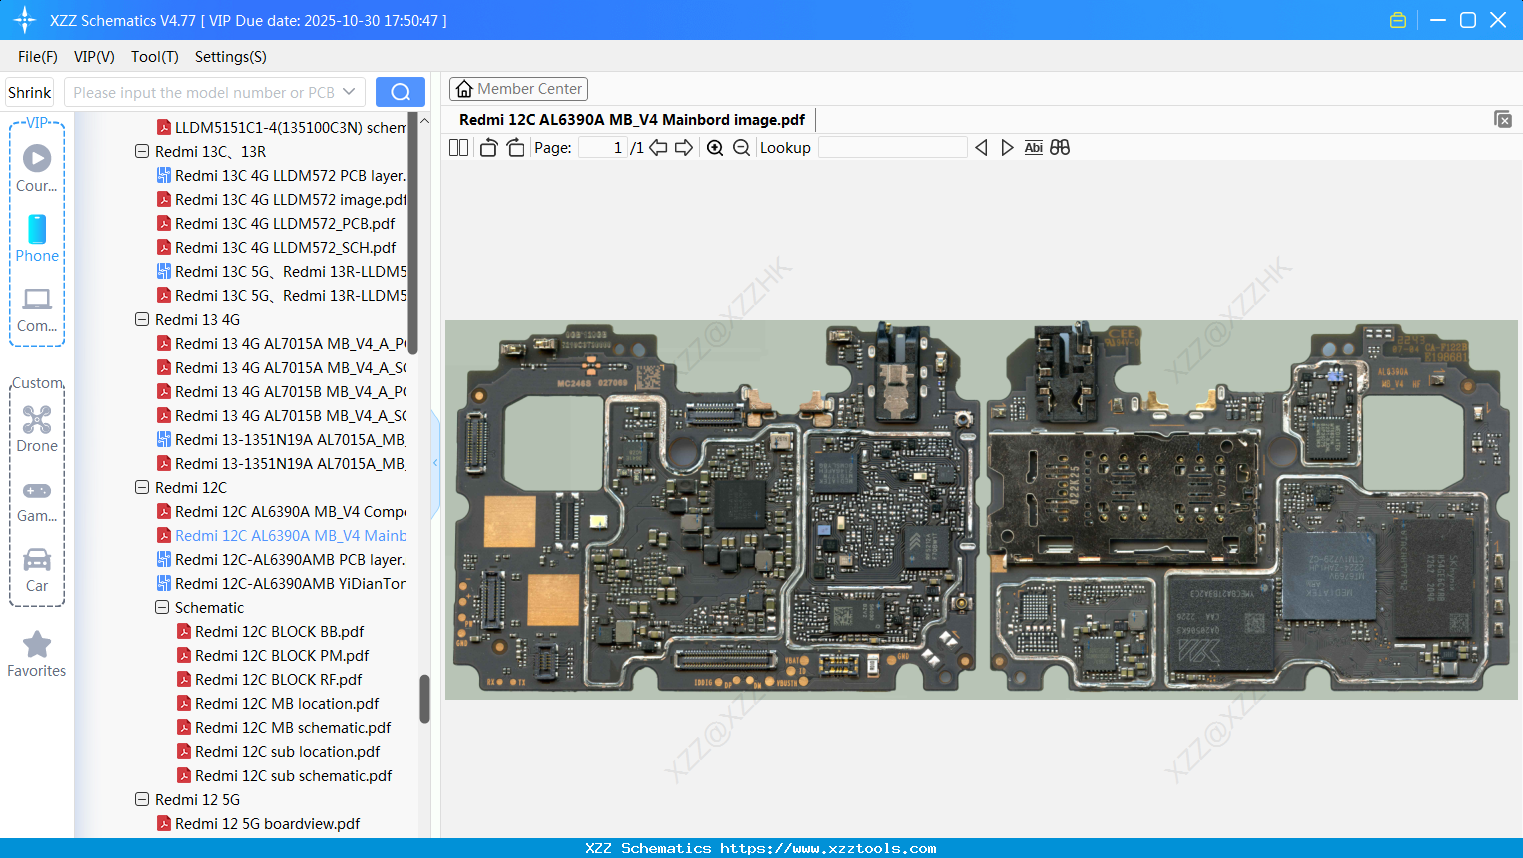
Task: Type in the Lookup search field
Action: [x=891, y=147]
